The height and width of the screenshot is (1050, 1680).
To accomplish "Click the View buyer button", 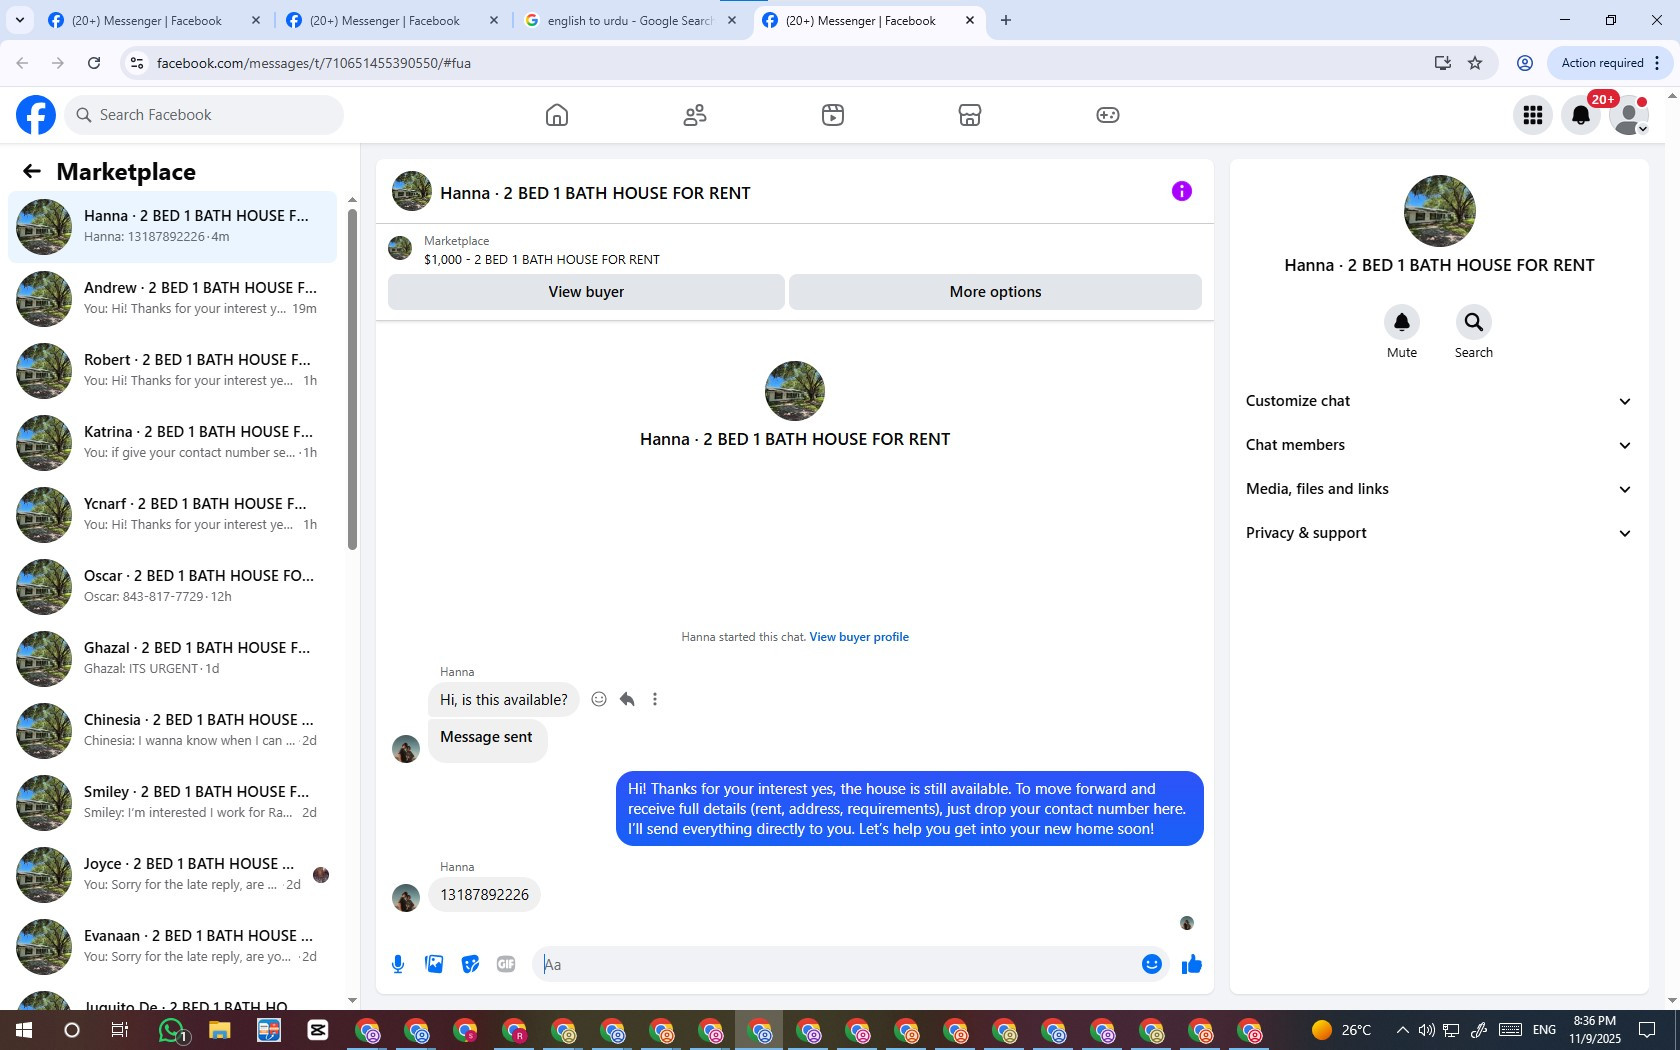I will point(586,292).
